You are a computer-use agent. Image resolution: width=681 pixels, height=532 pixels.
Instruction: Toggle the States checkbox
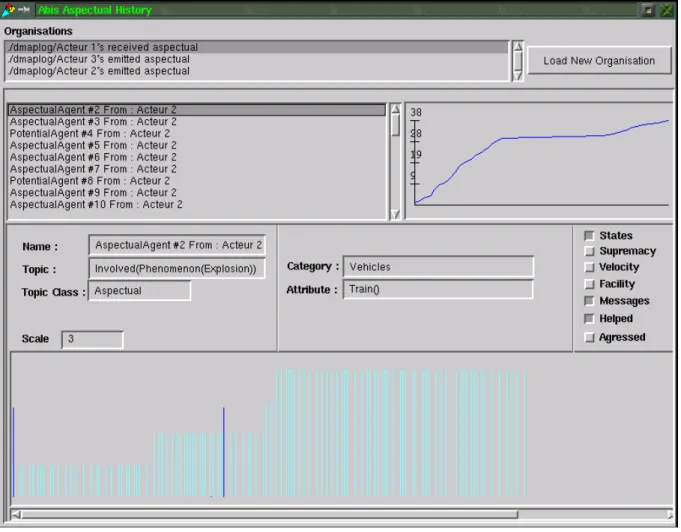[x=589, y=236]
